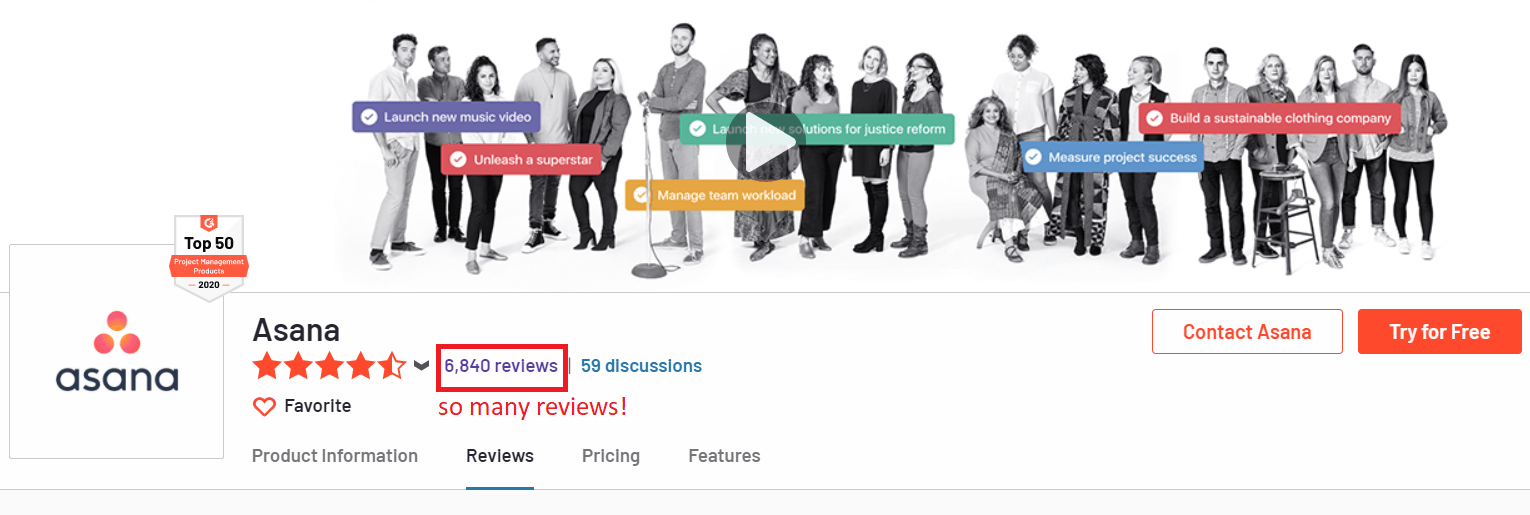
Task: Click checkmark on Manage team workload label
Action: pos(641,195)
